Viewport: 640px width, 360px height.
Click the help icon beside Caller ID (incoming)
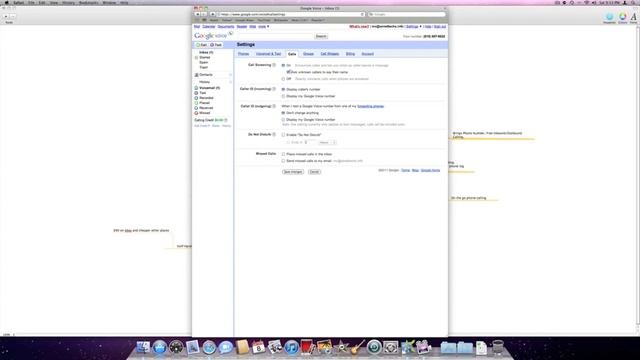pos(274,89)
